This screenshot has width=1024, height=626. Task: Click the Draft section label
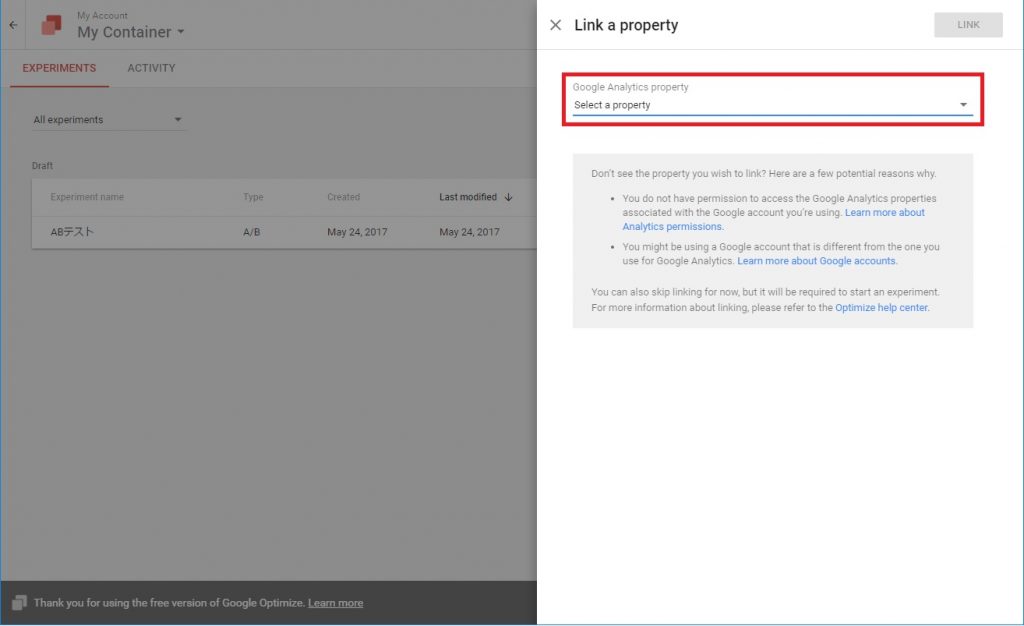[42, 166]
